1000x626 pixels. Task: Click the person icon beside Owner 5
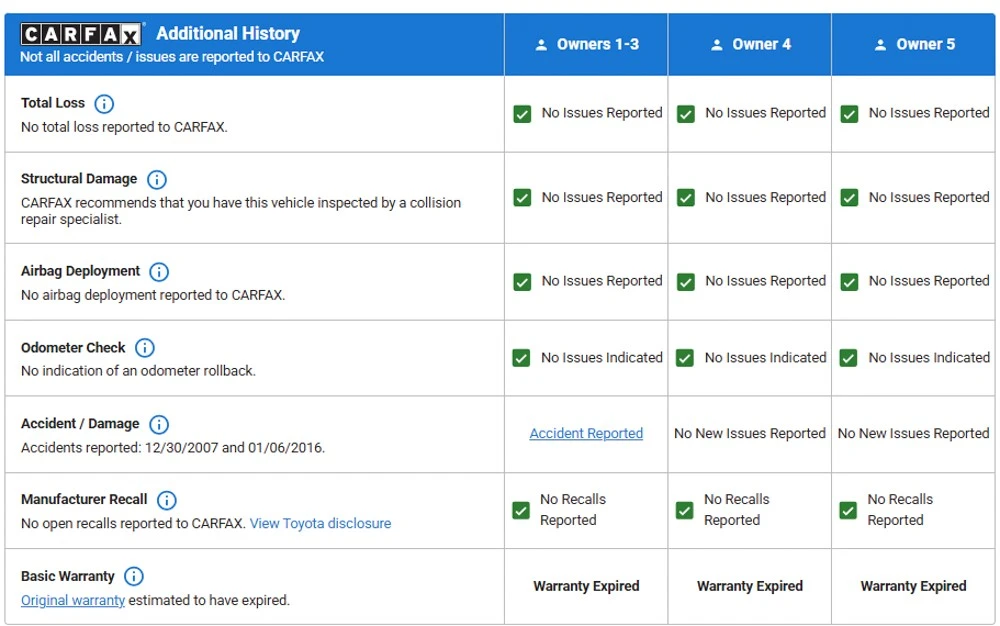(881, 45)
